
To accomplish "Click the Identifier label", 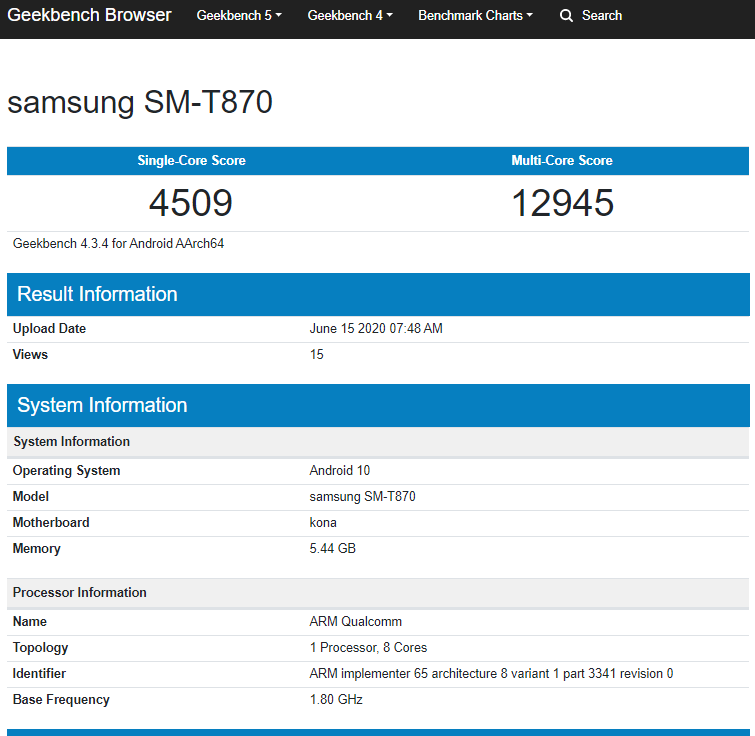I will [x=39, y=673].
